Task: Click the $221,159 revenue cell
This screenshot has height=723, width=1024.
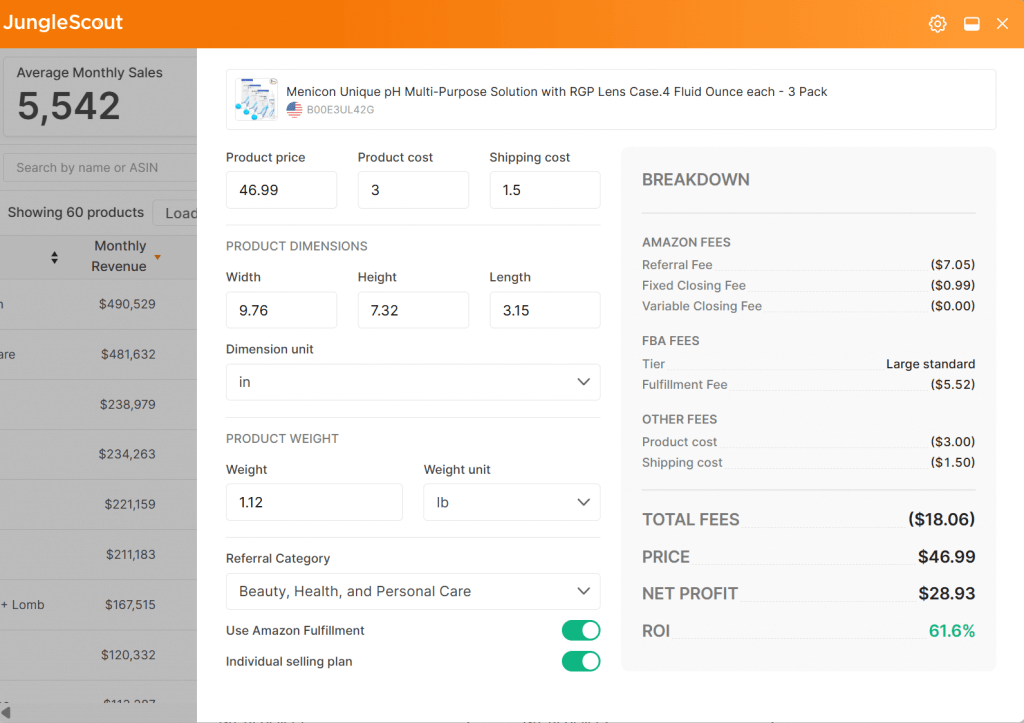Action: (130, 504)
